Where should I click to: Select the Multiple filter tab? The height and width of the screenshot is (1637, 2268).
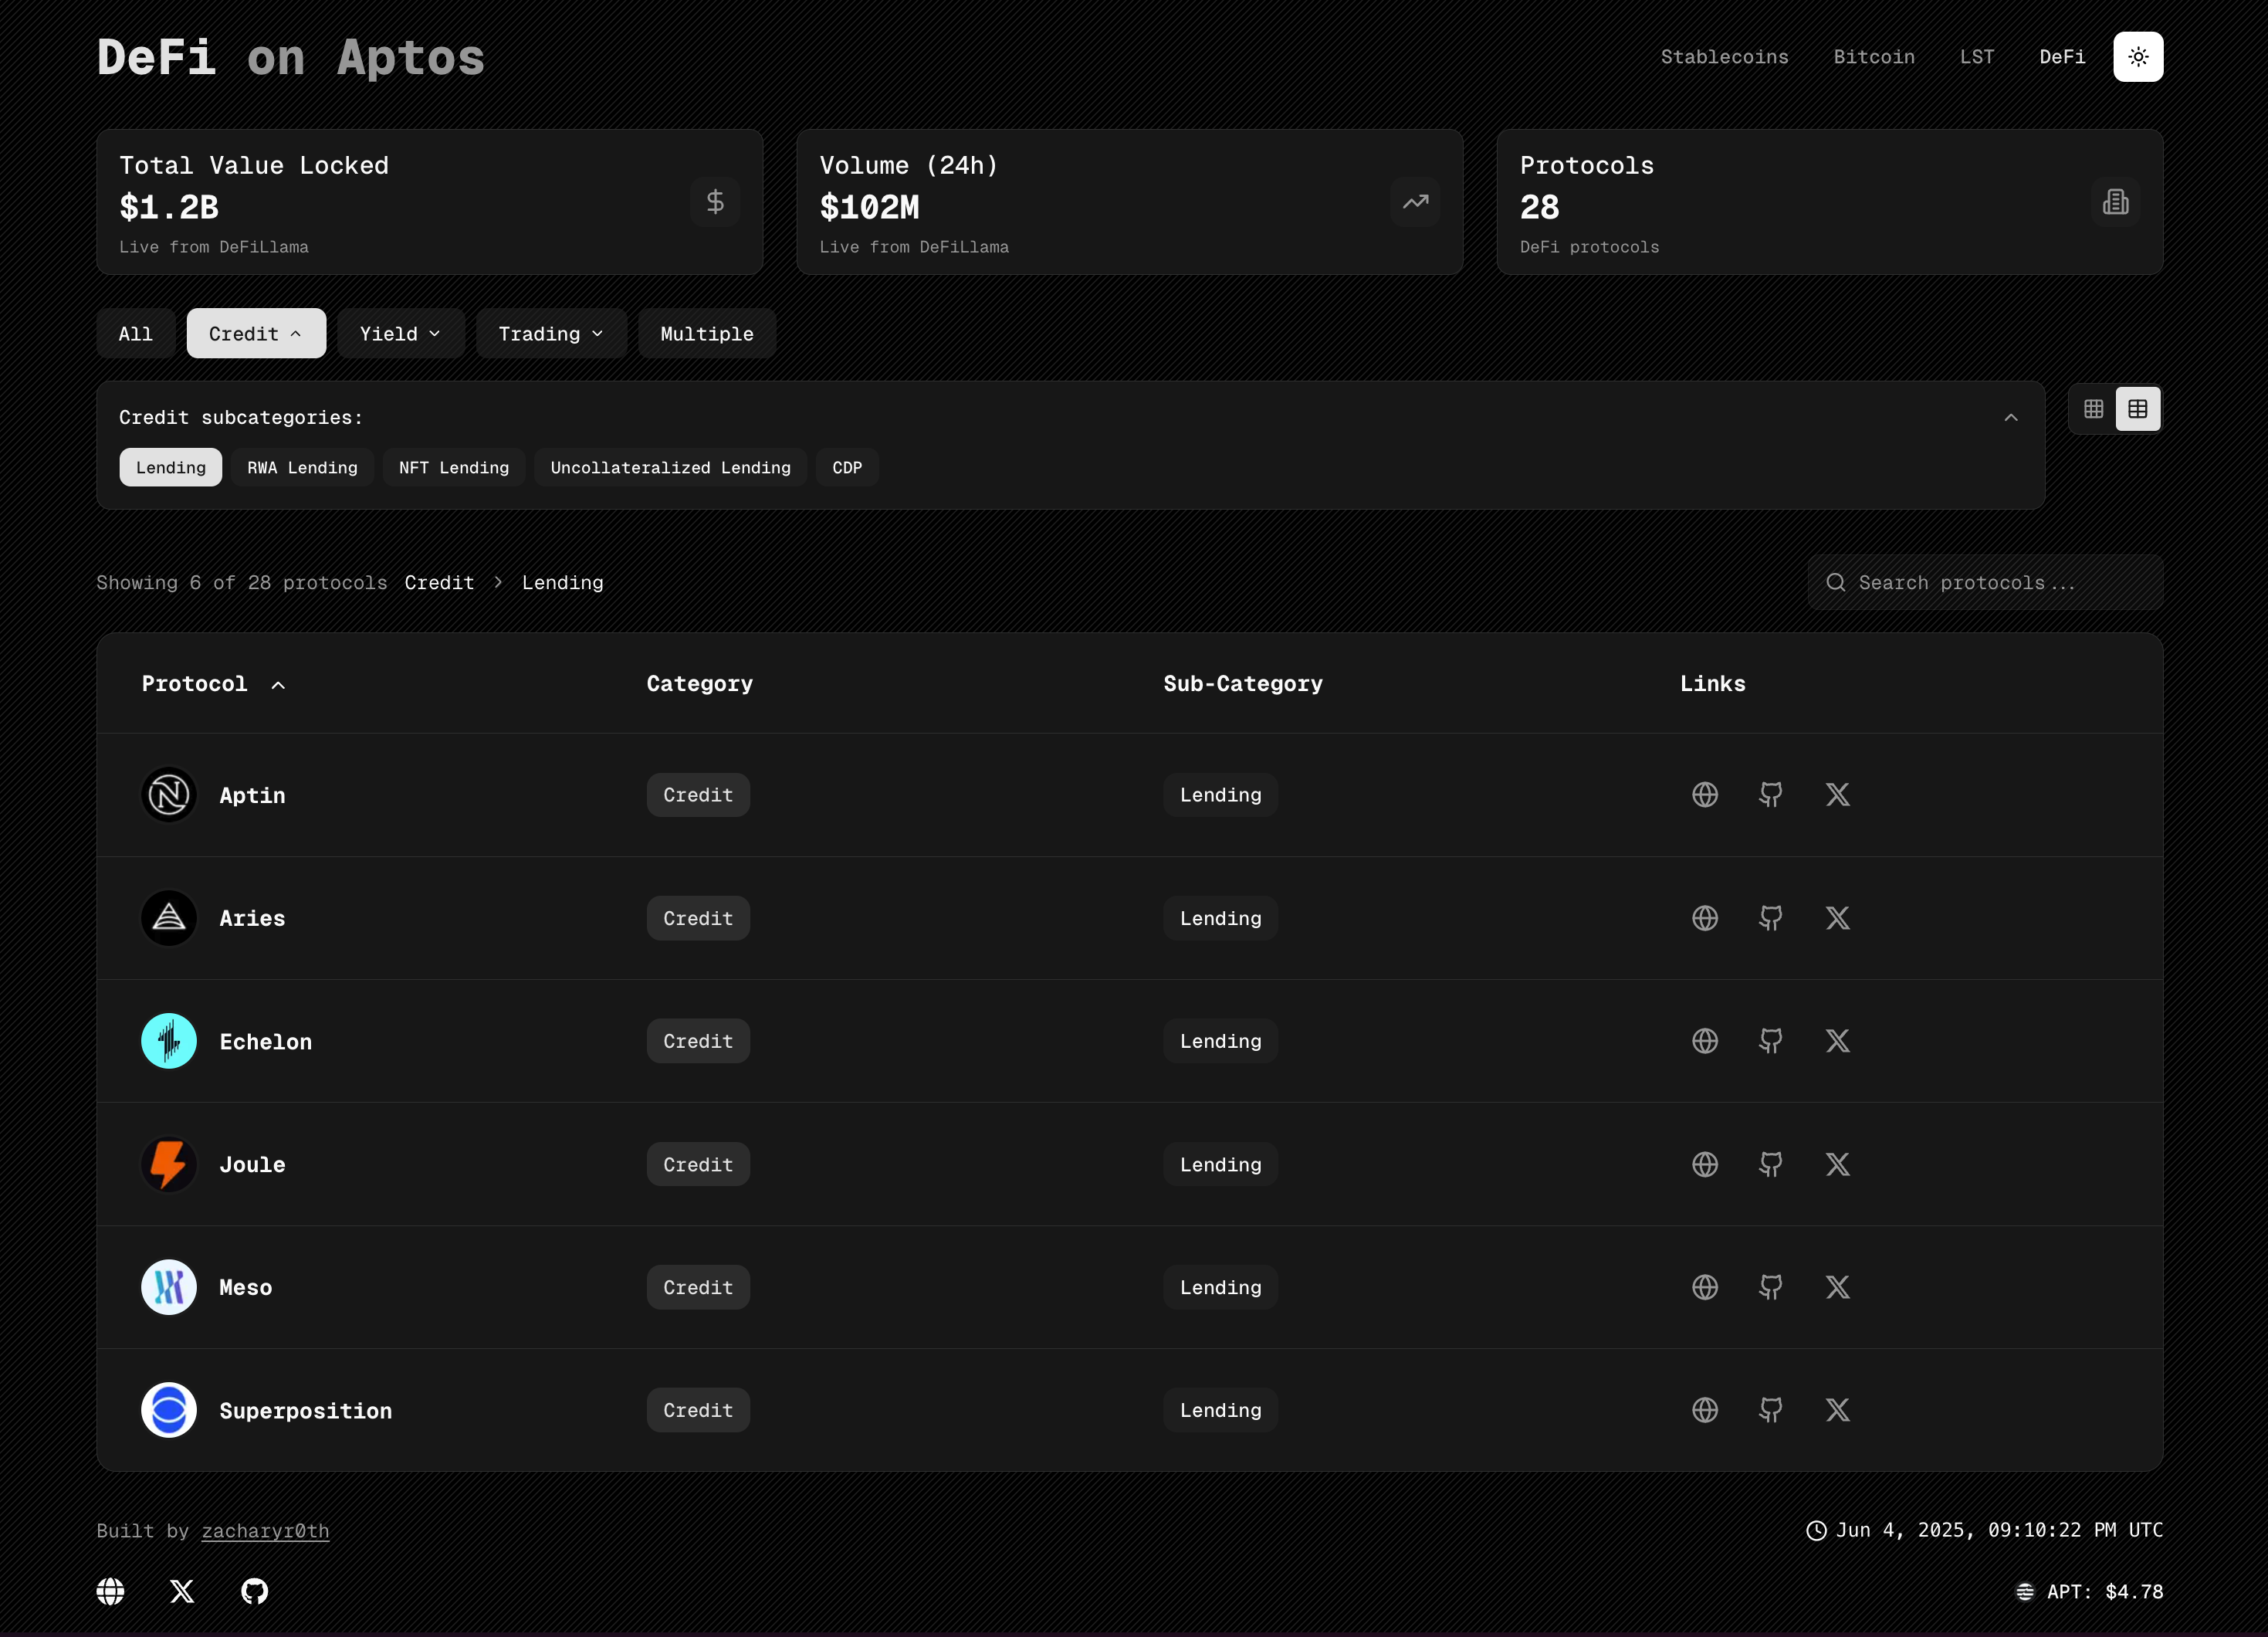707,333
